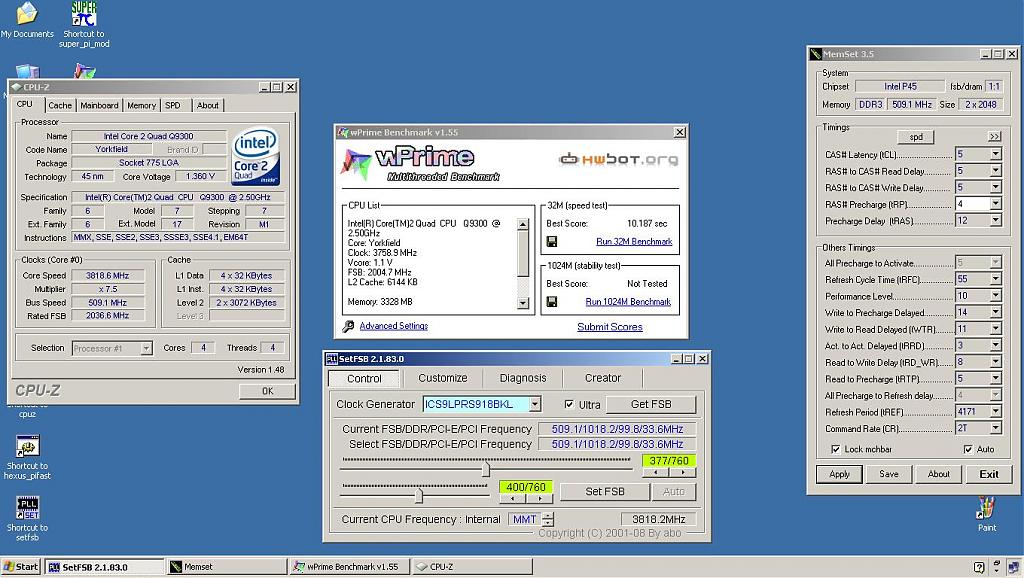Toggle the Auto checkbox in MemSet
1024x578 pixels.
coord(968,449)
